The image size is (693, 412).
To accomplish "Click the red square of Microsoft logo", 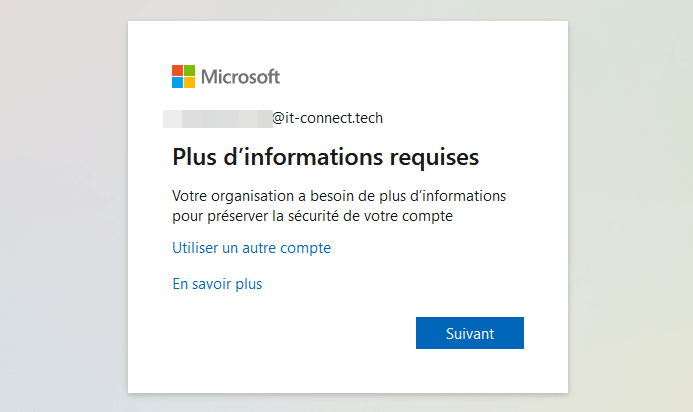I will coord(178,71).
